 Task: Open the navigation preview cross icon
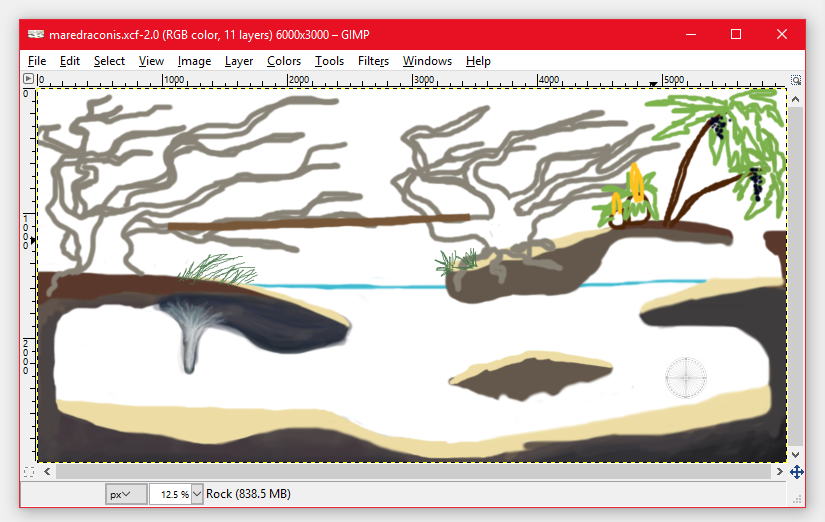[797, 472]
